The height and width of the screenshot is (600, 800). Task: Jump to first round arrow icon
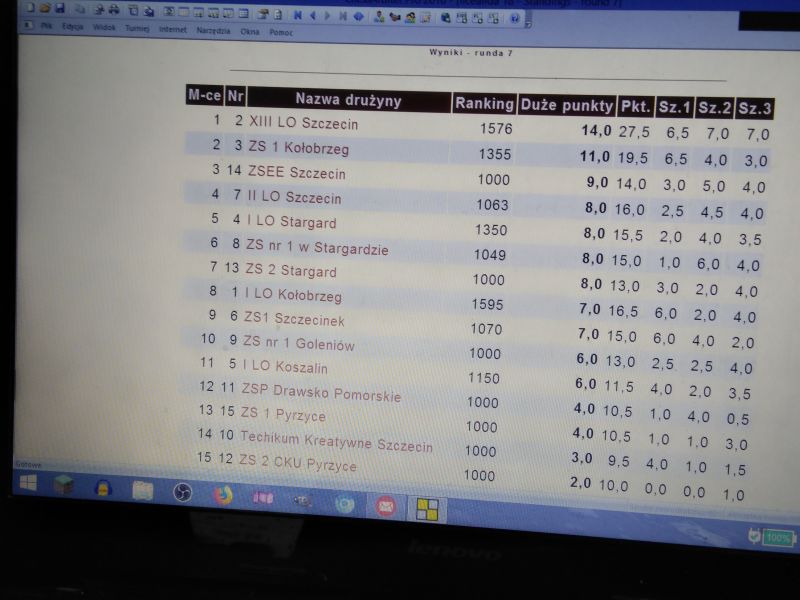[x=297, y=15]
